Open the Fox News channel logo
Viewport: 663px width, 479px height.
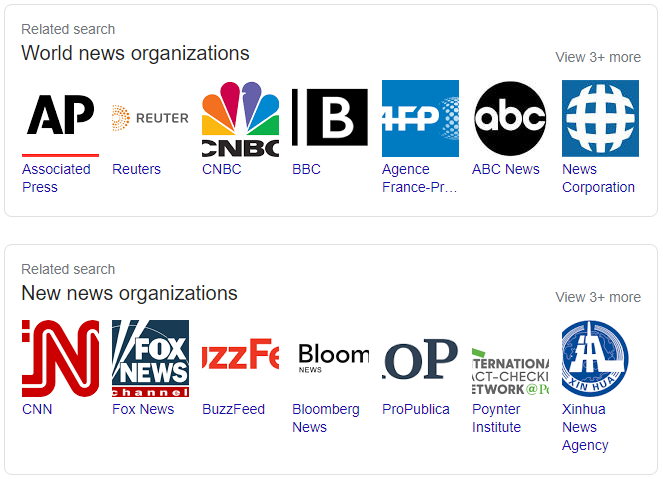tap(151, 359)
